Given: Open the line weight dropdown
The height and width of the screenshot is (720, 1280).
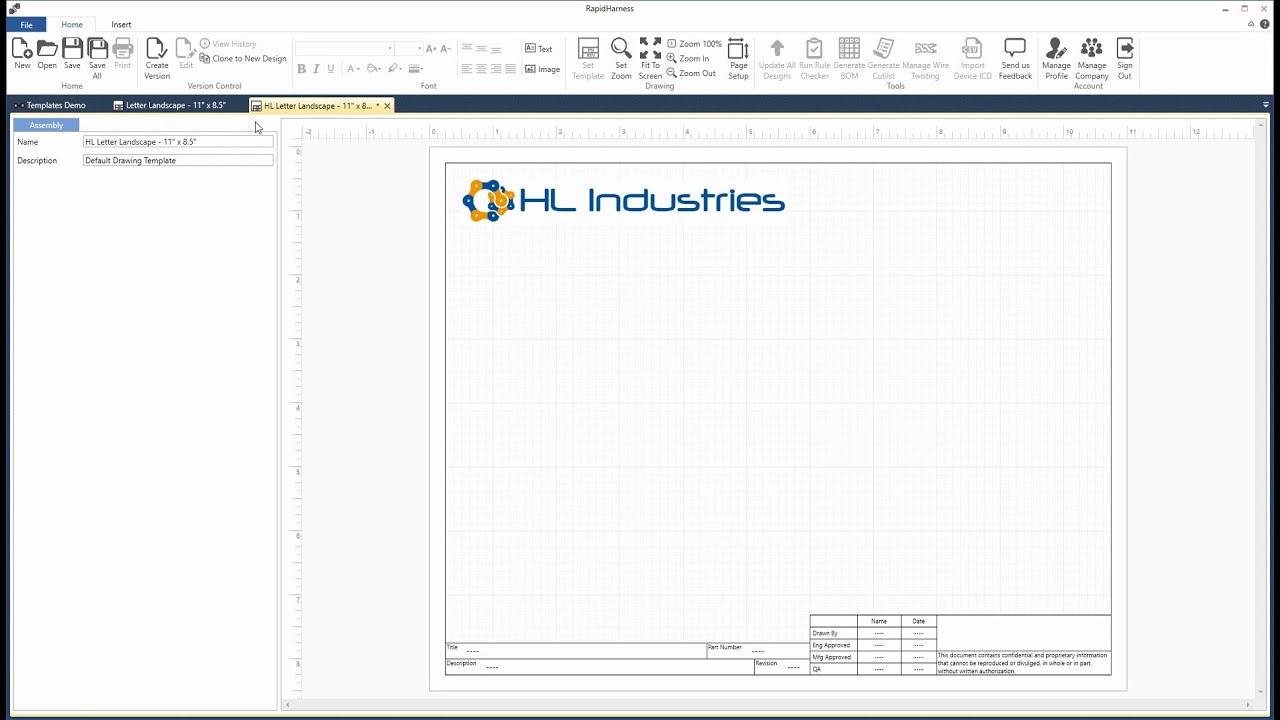Looking at the screenshot, I should [416, 69].
